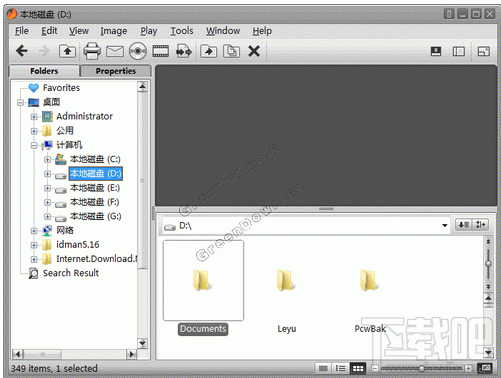The image size is (501, 378).
Task: Collapse the 计算机 tree node
Action: (34, 145)
